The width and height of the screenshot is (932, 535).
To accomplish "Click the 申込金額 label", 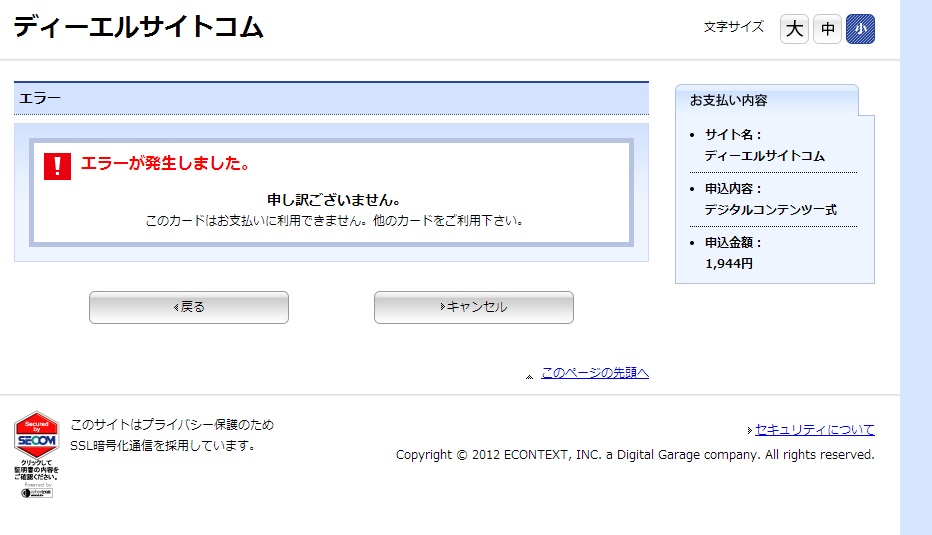I will coord(733,243).
